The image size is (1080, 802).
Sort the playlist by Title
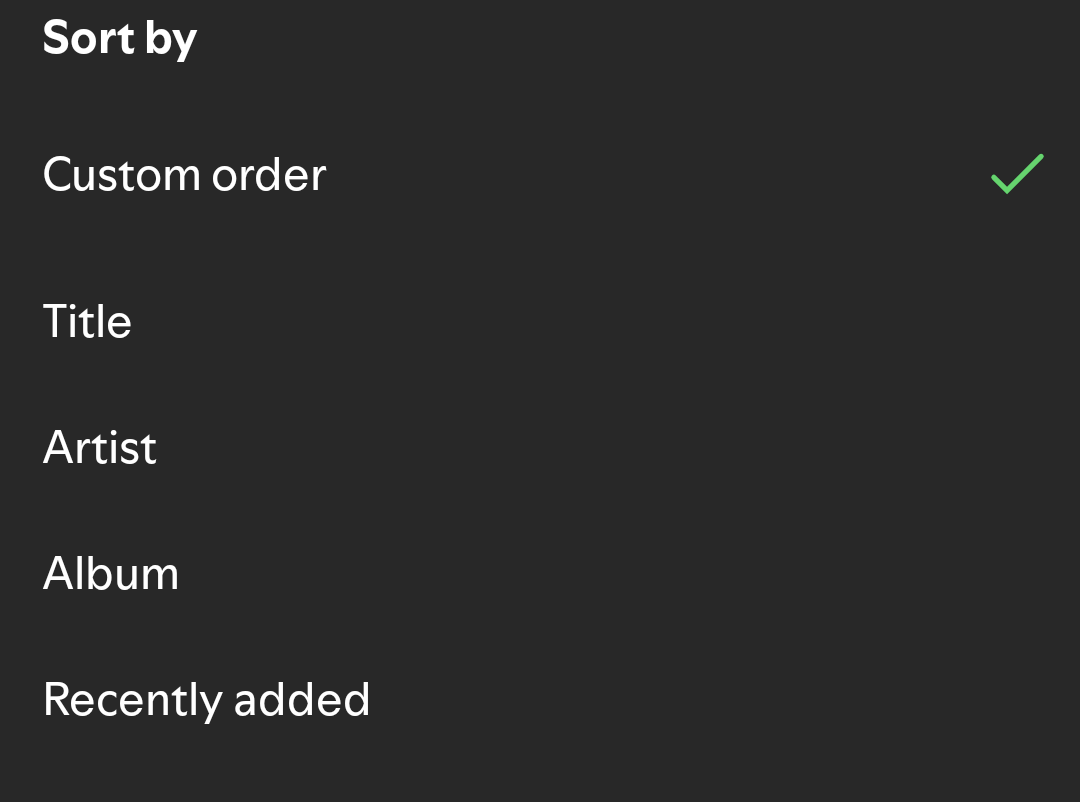click(87, 322)
